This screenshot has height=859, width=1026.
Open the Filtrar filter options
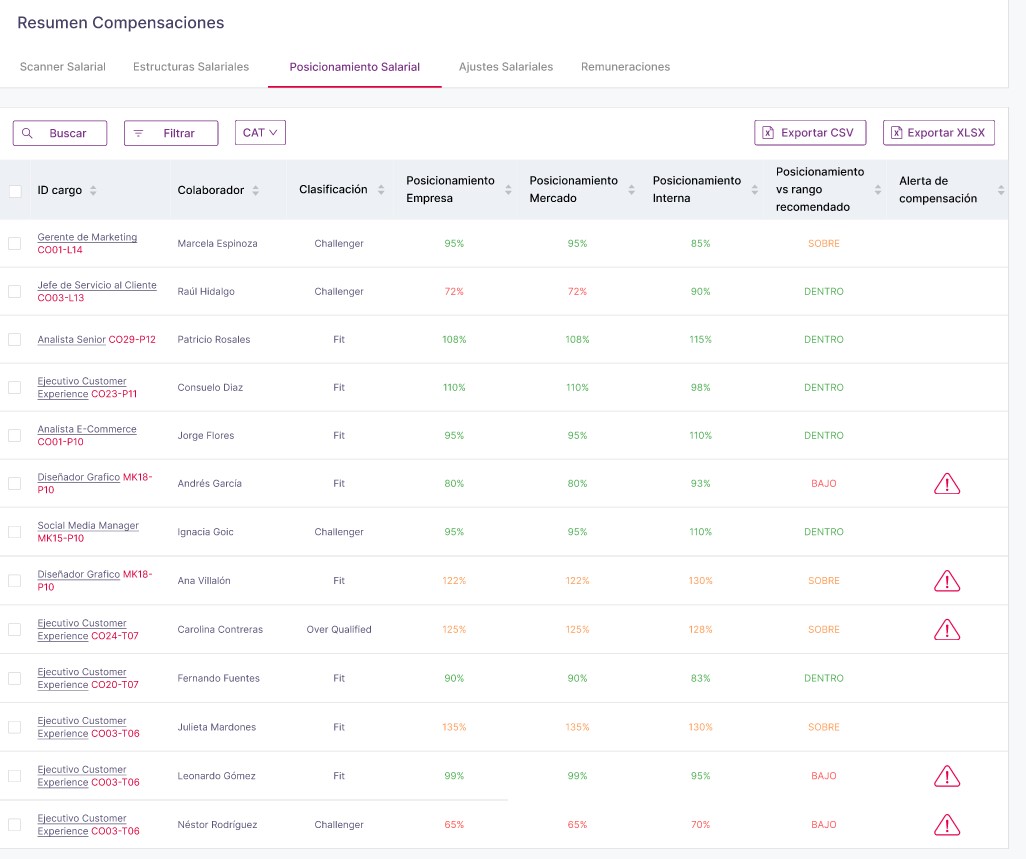(171, 133)
